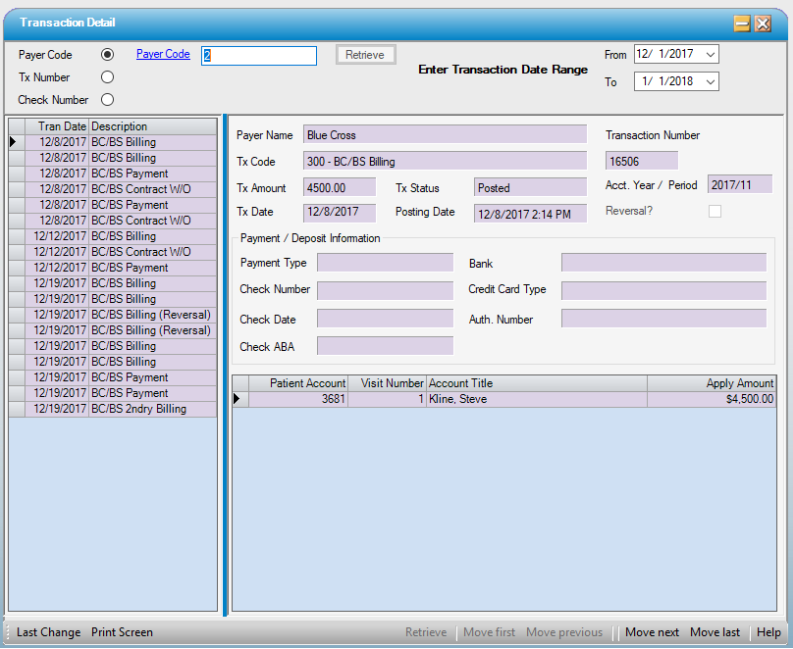
Task: Open the To date dropdown
Action: coord(710,82)
